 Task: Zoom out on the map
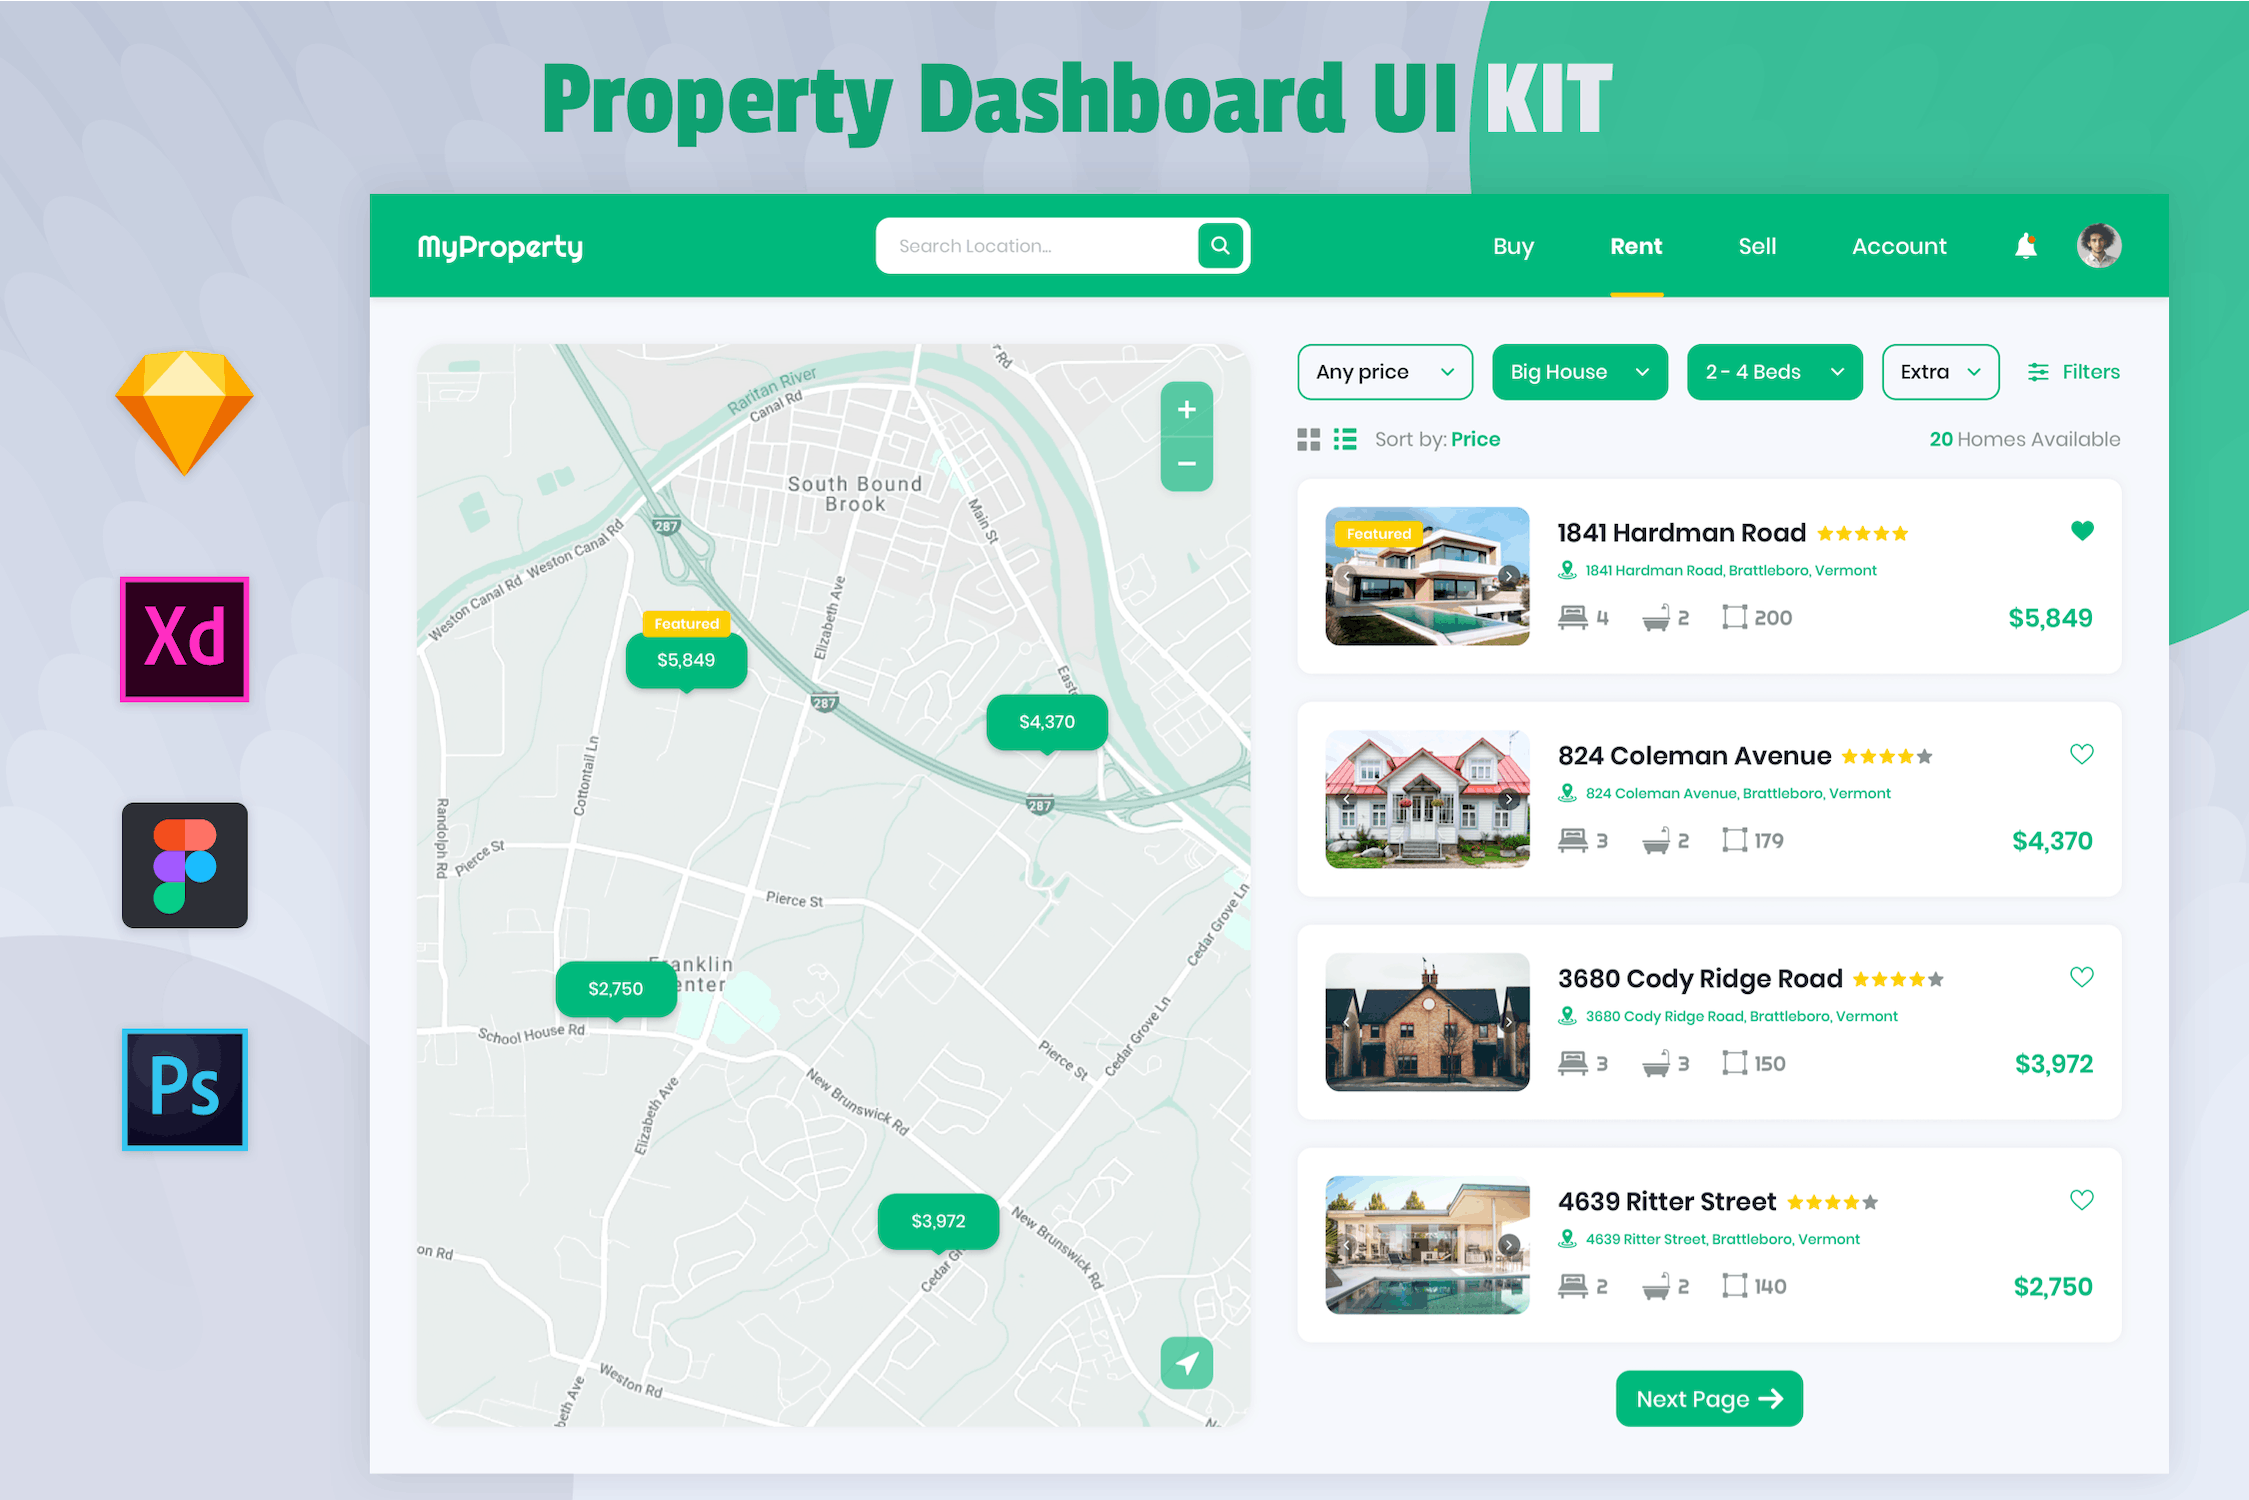1187,464
